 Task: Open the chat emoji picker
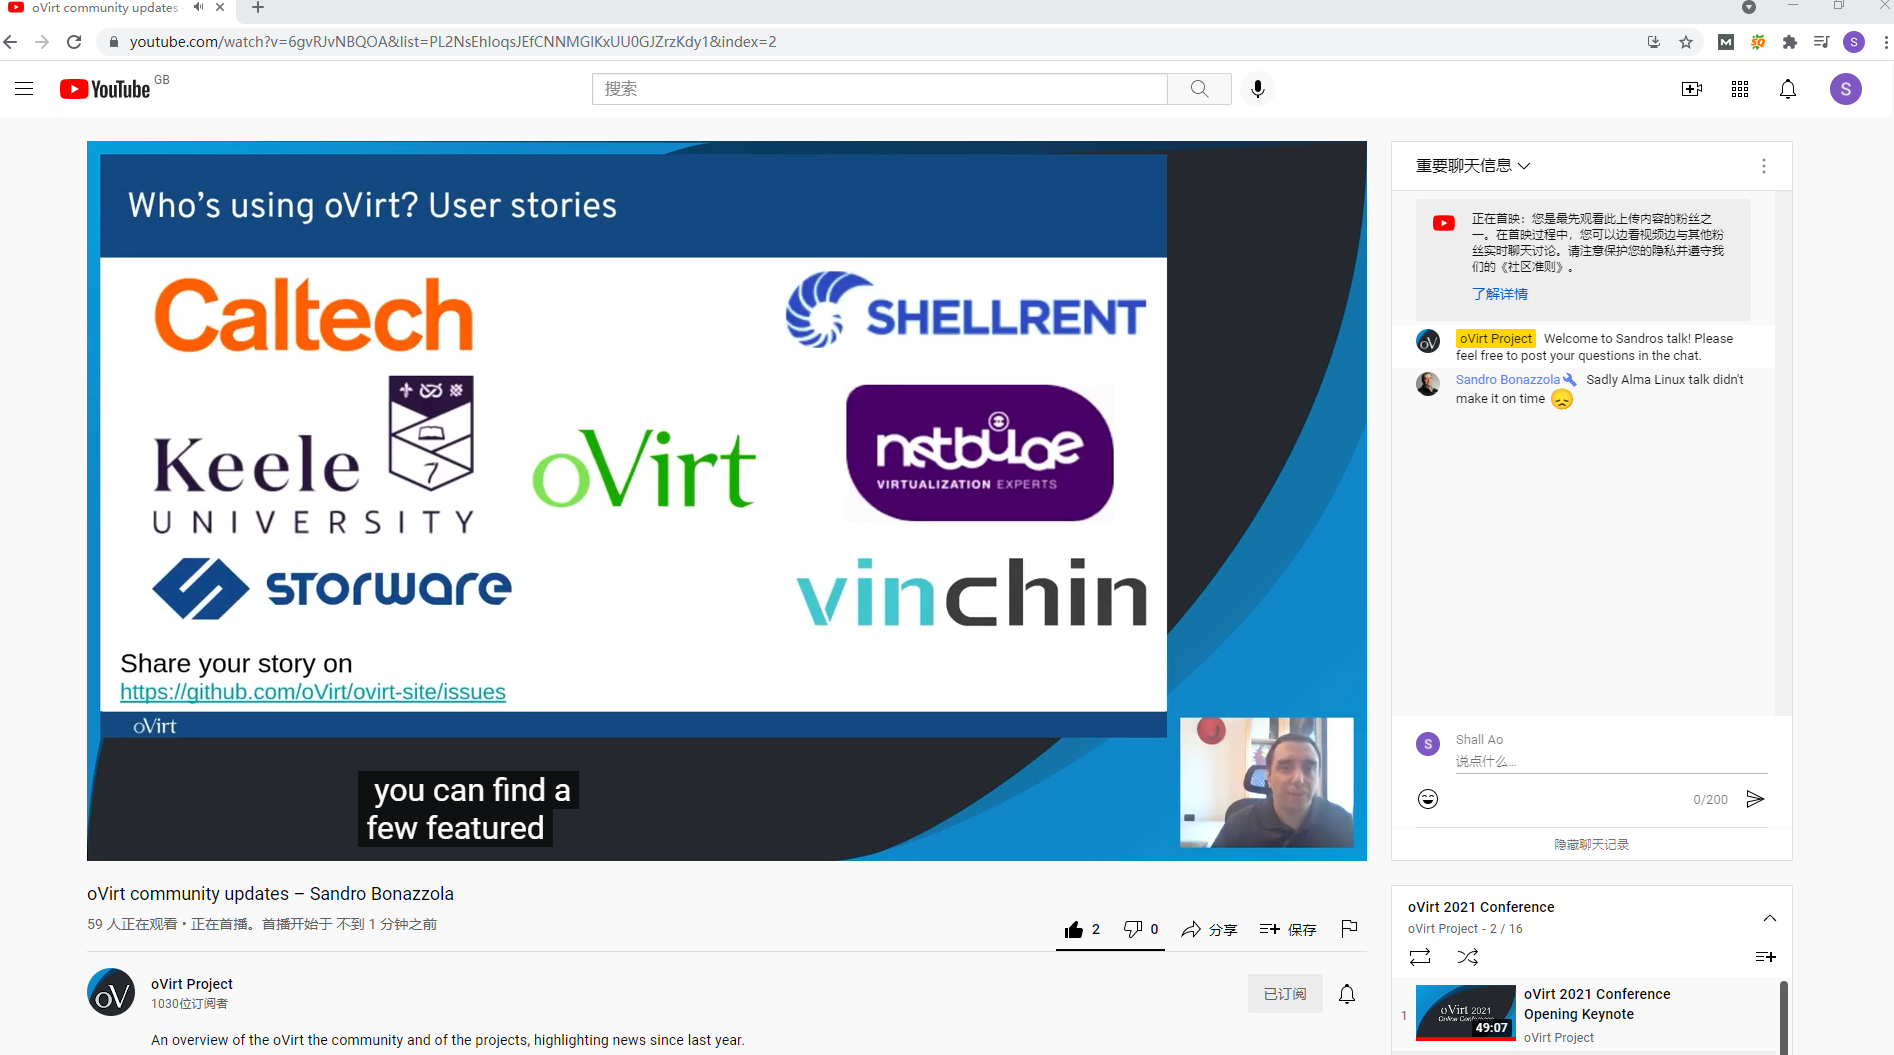(x=1428, y=799)
